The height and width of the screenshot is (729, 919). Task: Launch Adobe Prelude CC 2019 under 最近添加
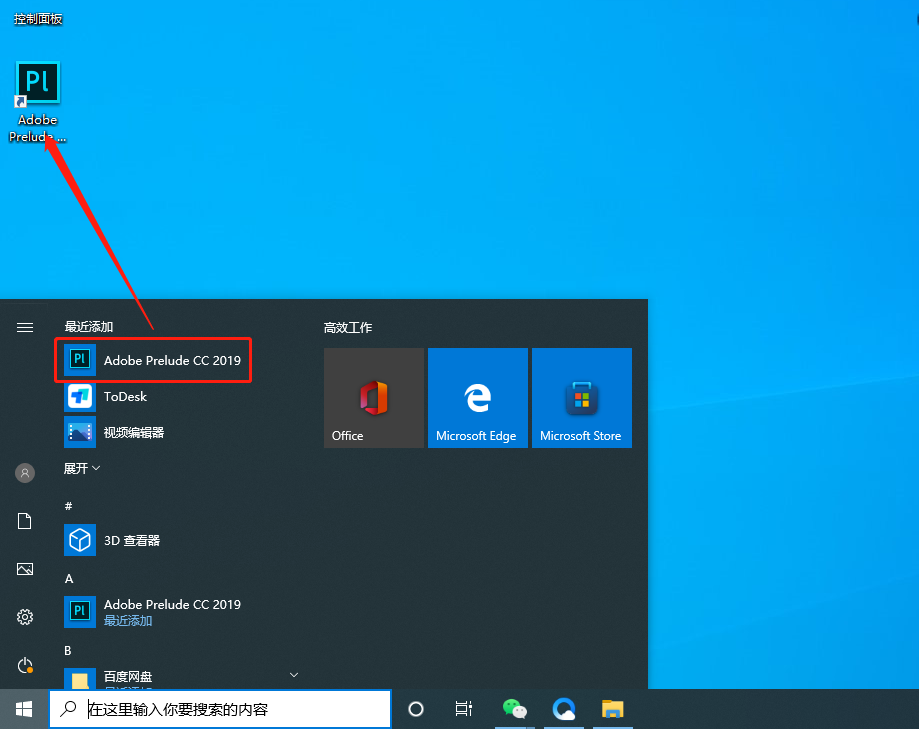coord(153,360)
